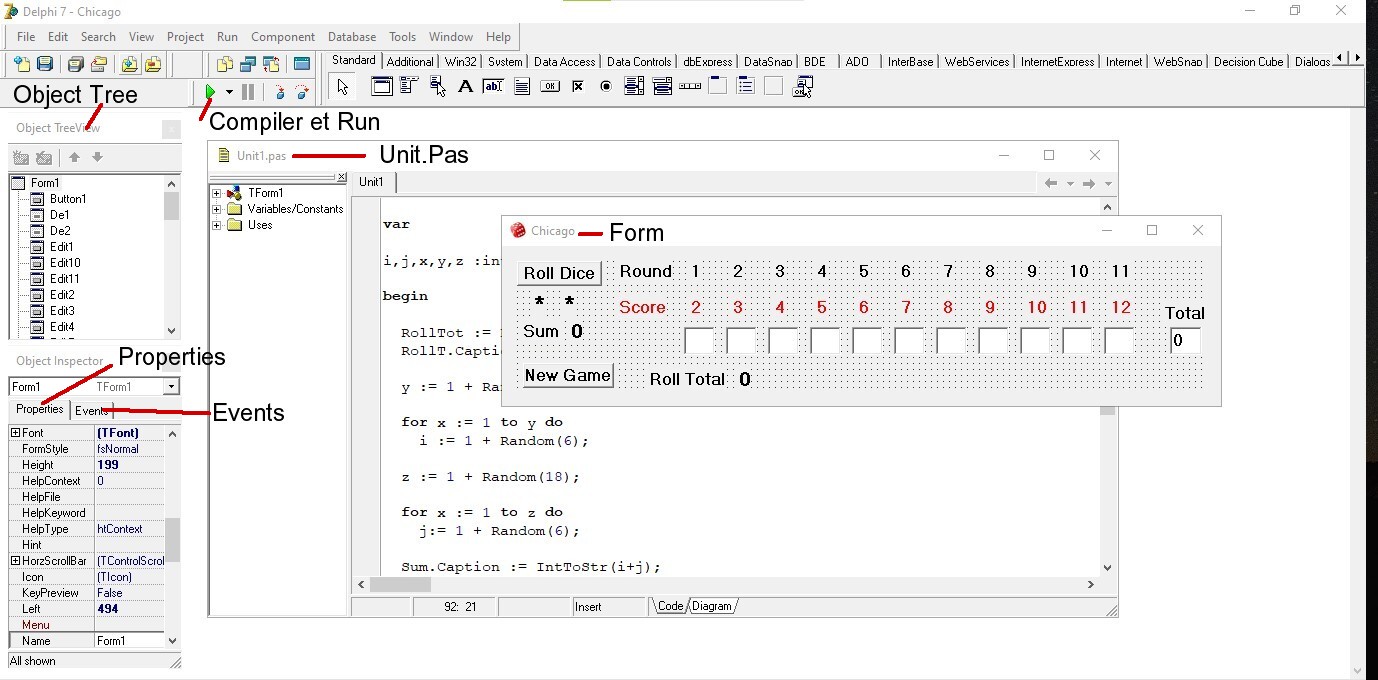Select the Properties tab in Object Inspector

coord(40,409)
